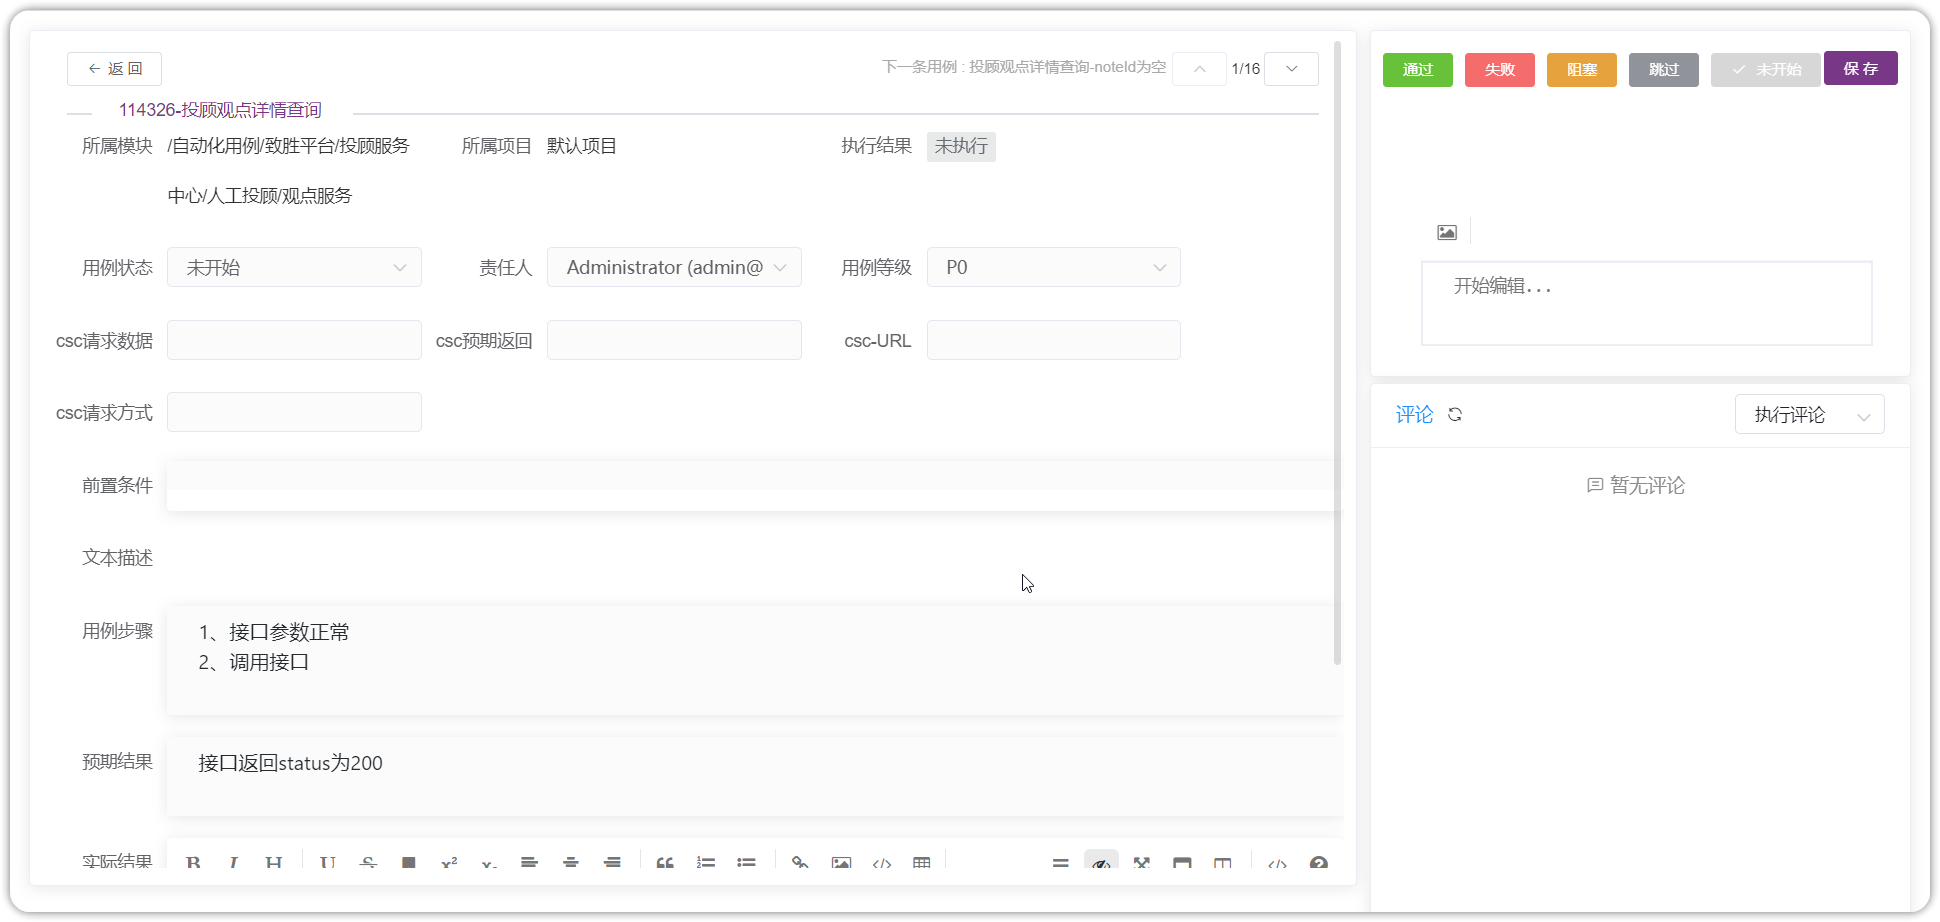
Task: Toggle the preview eye icon in editor toolbar
Action: pyautogui.click(x=1101, y=862)
